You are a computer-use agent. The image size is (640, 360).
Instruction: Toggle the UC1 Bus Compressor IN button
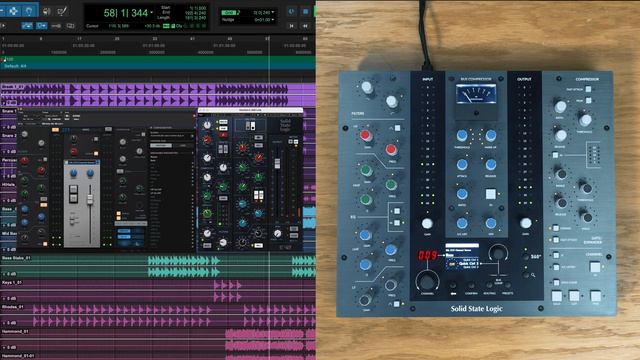click(491, 193)
